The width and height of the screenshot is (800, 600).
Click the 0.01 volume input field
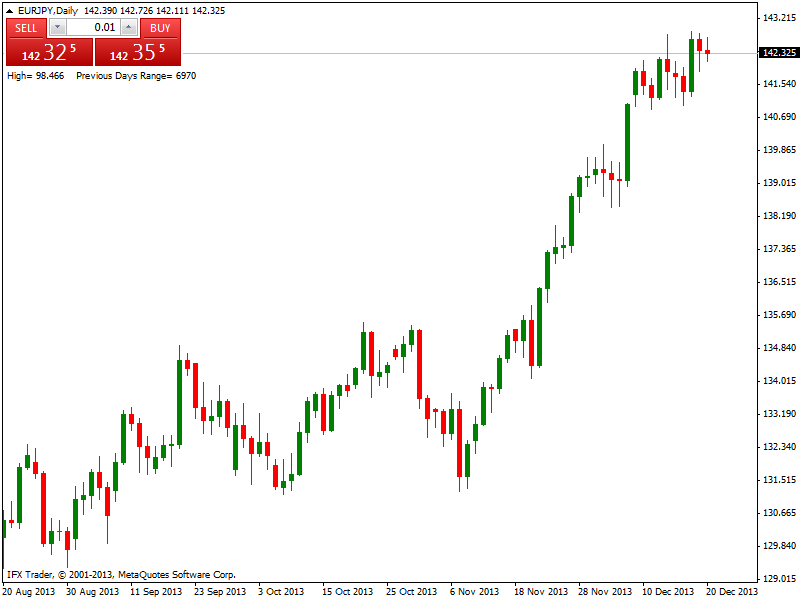pyautogui.click(x=93, y=28)
